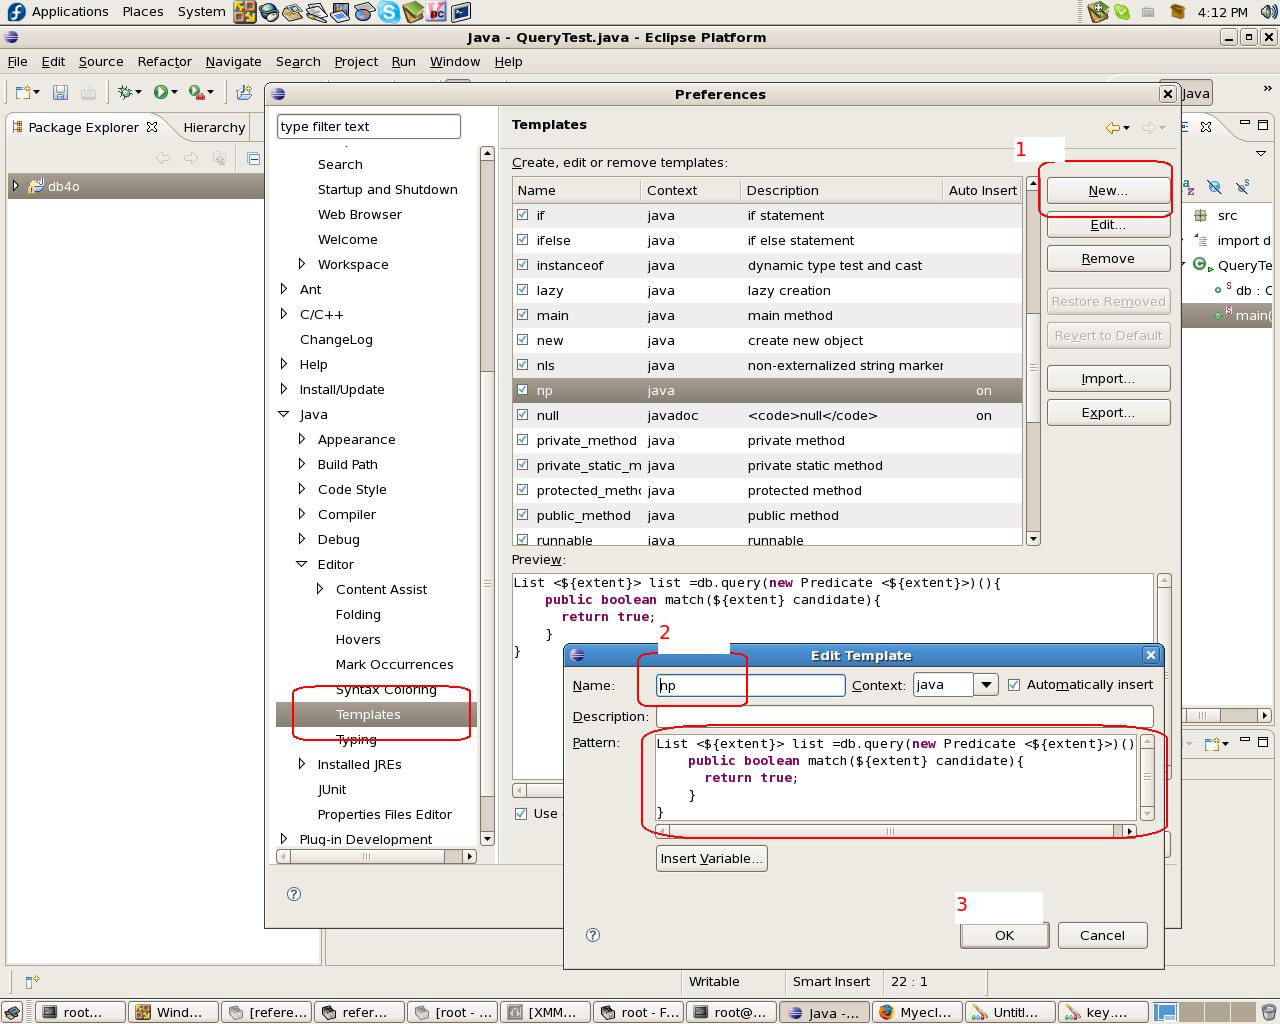Click the globe browser launcher in top panel

point(269,12)
